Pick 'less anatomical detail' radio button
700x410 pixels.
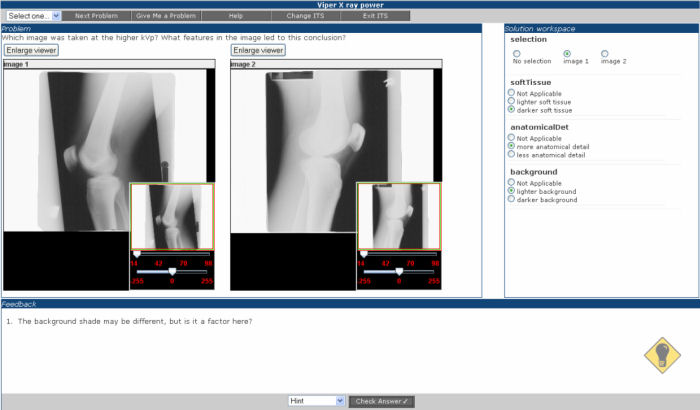[x=512, y=154]
